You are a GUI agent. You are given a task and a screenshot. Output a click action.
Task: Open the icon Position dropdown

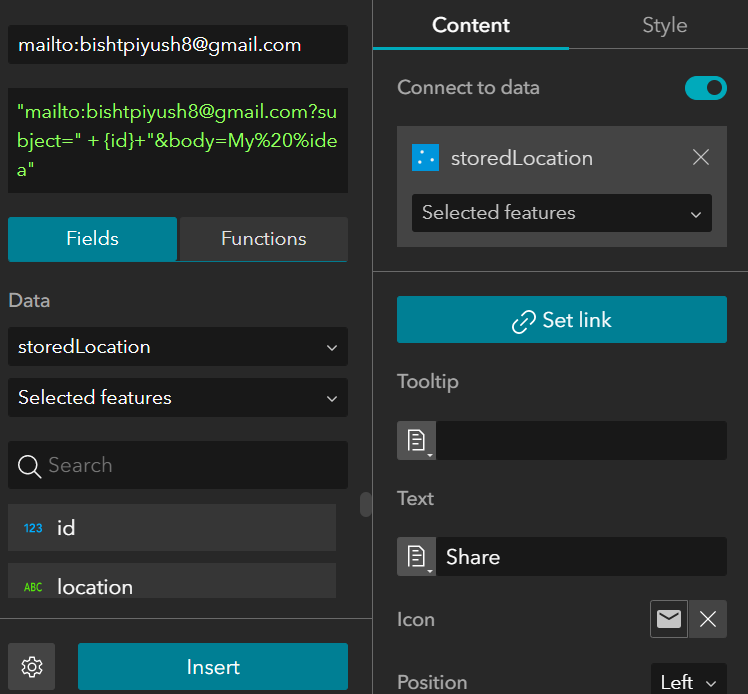(688, 682)
